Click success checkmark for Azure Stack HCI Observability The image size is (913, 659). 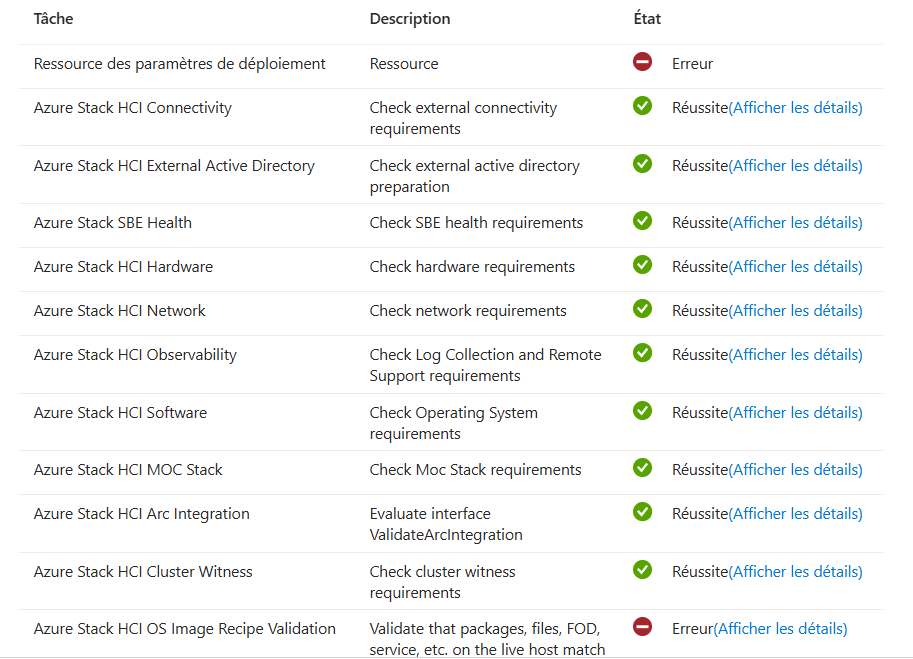pyautogui.click(x=642, y=353)
